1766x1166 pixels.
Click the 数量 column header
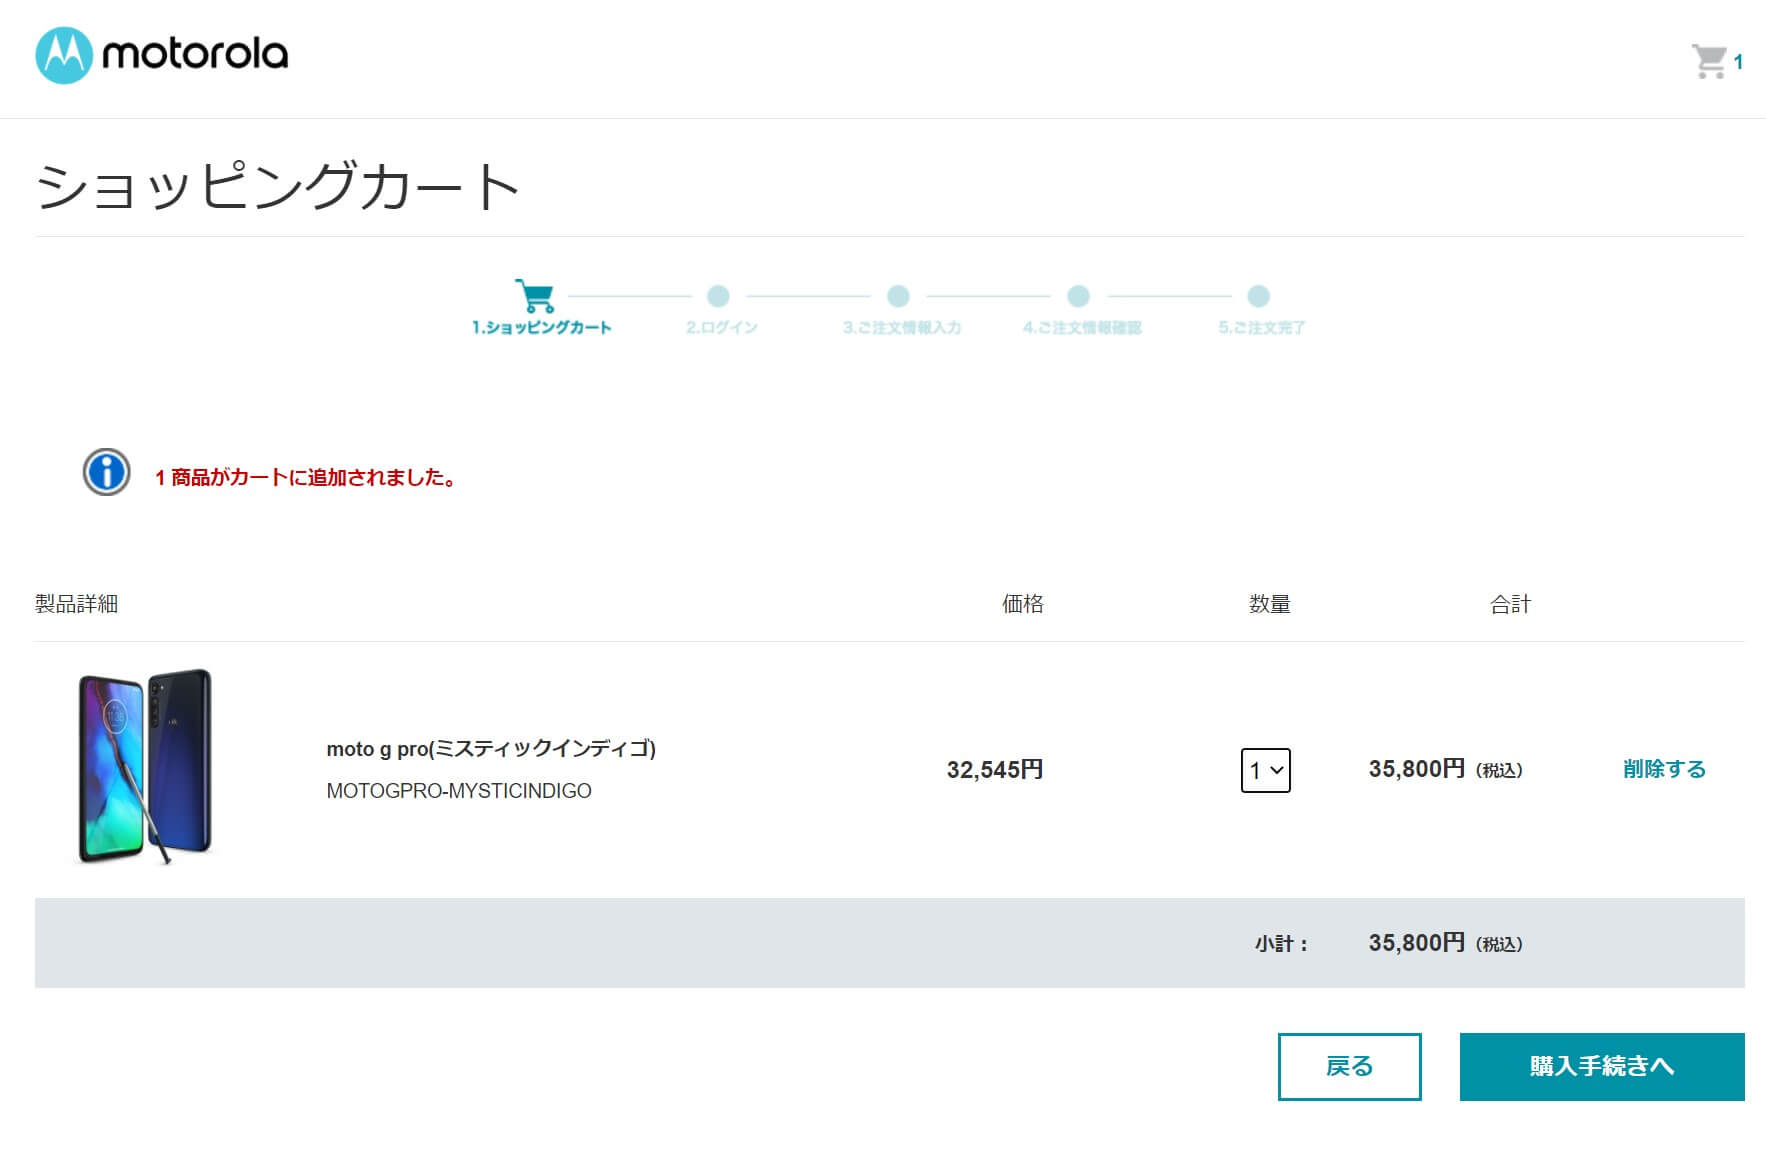pos(1270,603)
